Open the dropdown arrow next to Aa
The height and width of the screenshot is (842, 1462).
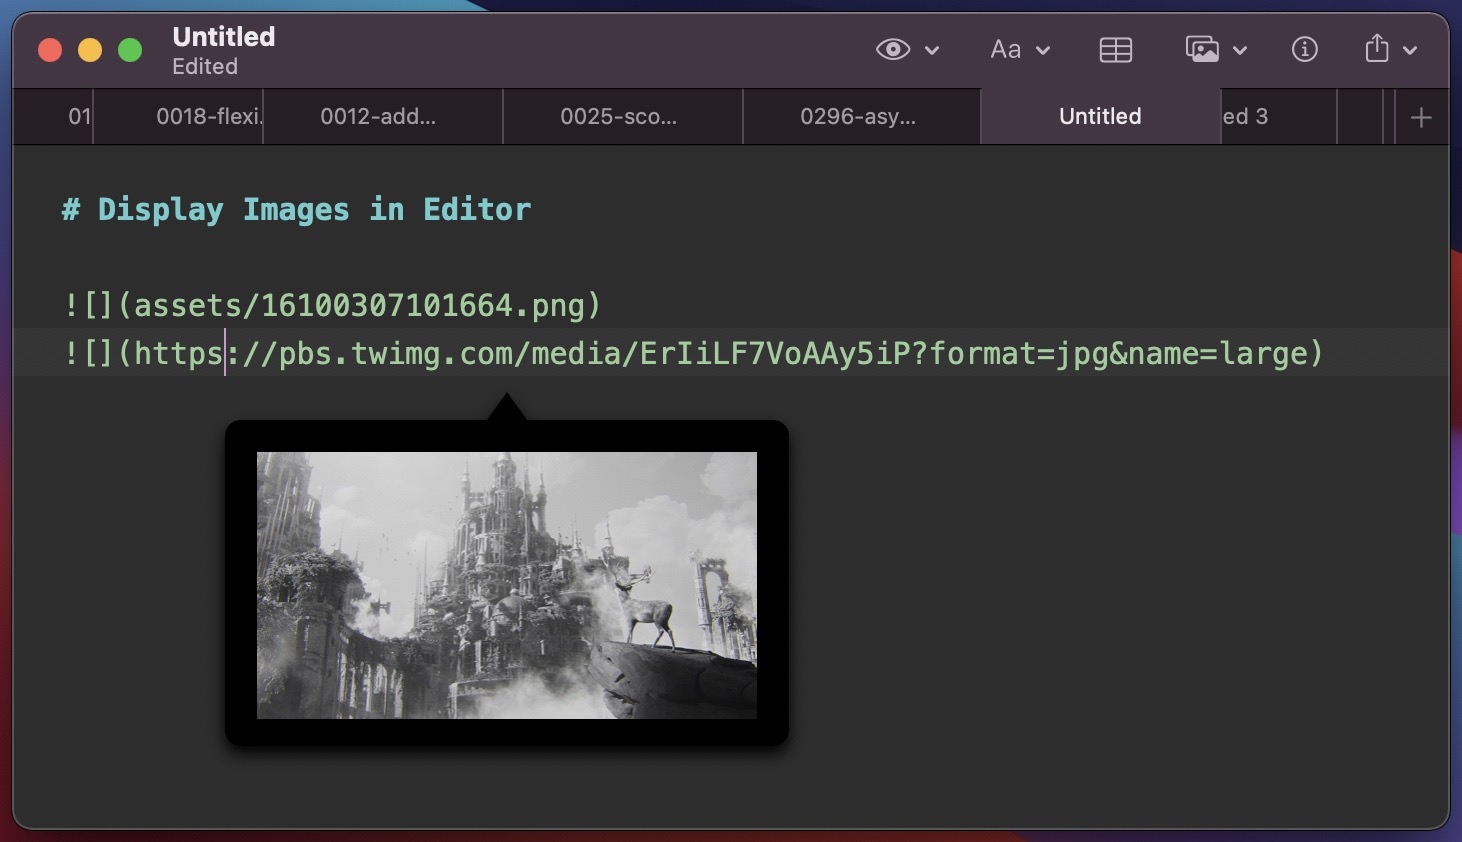coord(1043,51)
